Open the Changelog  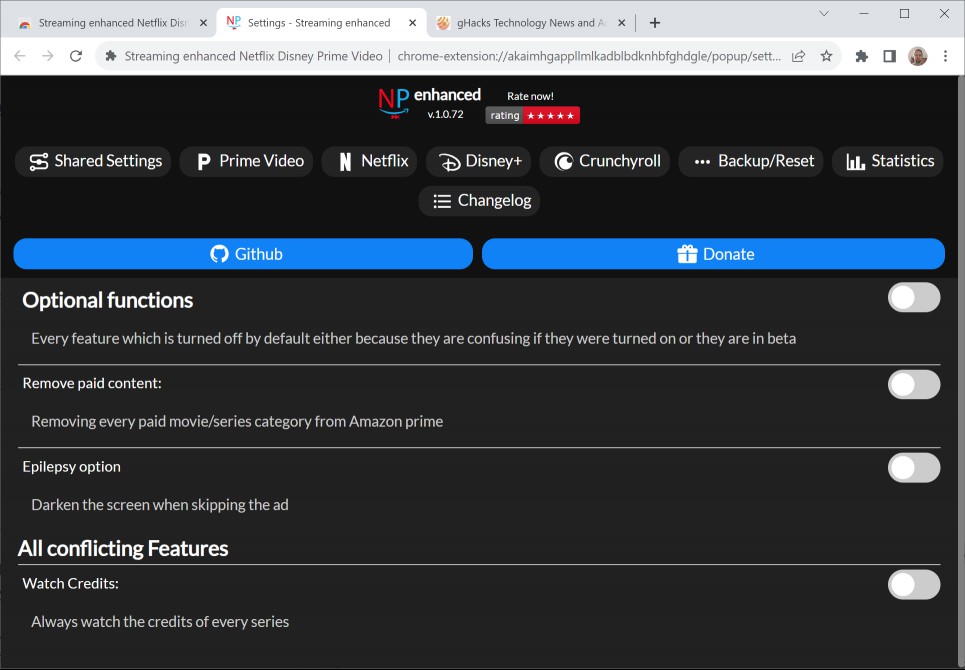479,201
